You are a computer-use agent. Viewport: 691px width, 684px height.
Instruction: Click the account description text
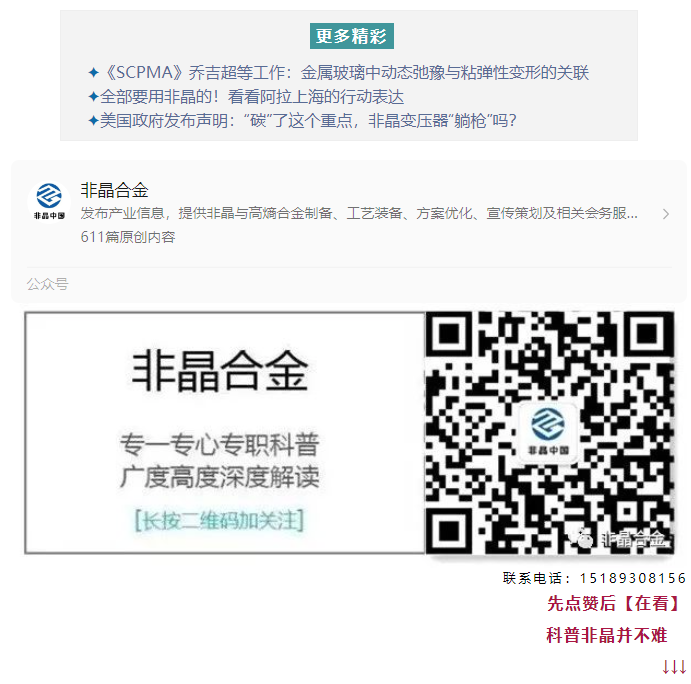click(359, 213)
